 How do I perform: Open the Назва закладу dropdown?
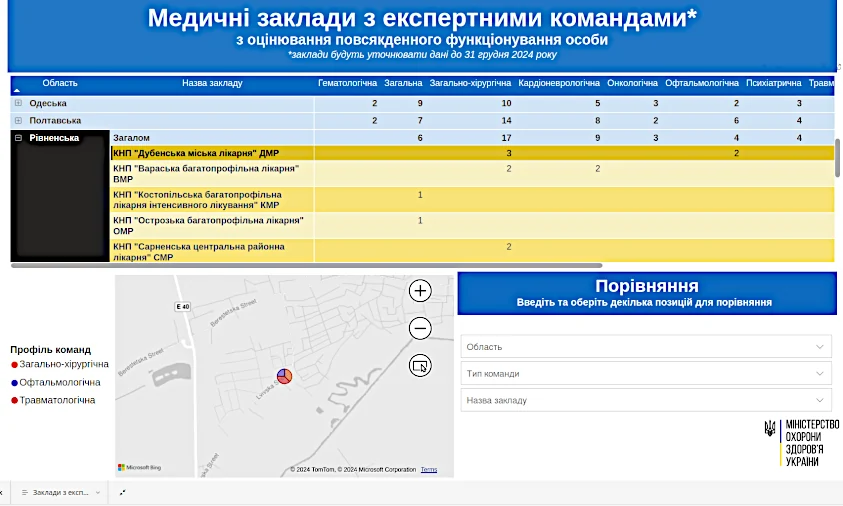point(646,400)
